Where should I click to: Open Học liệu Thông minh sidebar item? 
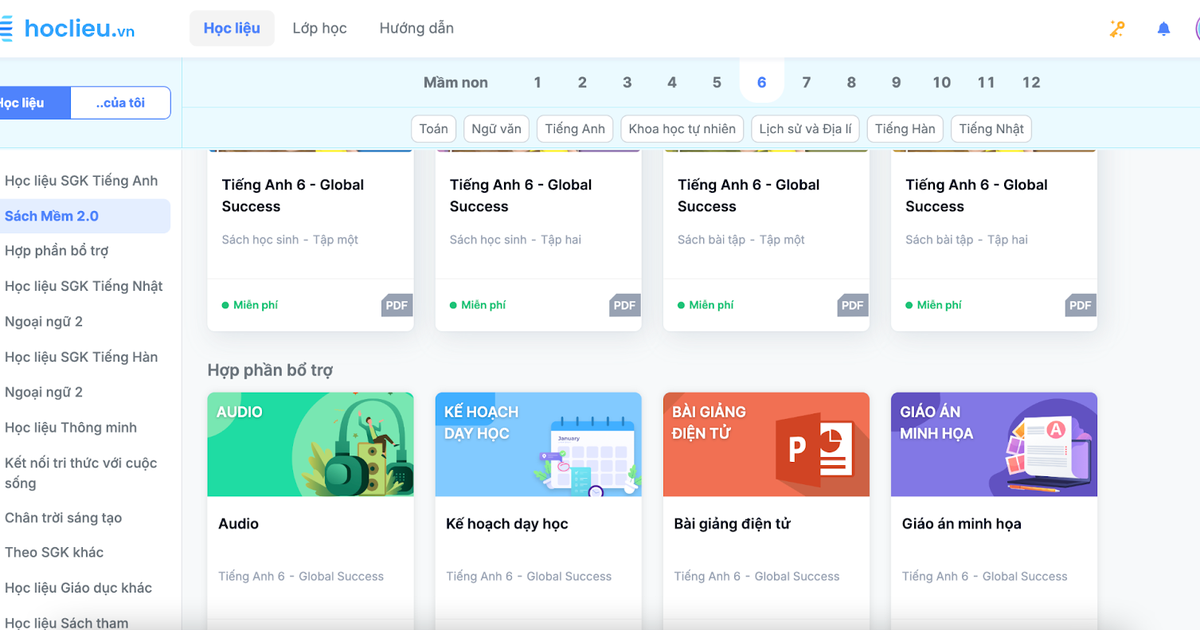click(71, 428)
